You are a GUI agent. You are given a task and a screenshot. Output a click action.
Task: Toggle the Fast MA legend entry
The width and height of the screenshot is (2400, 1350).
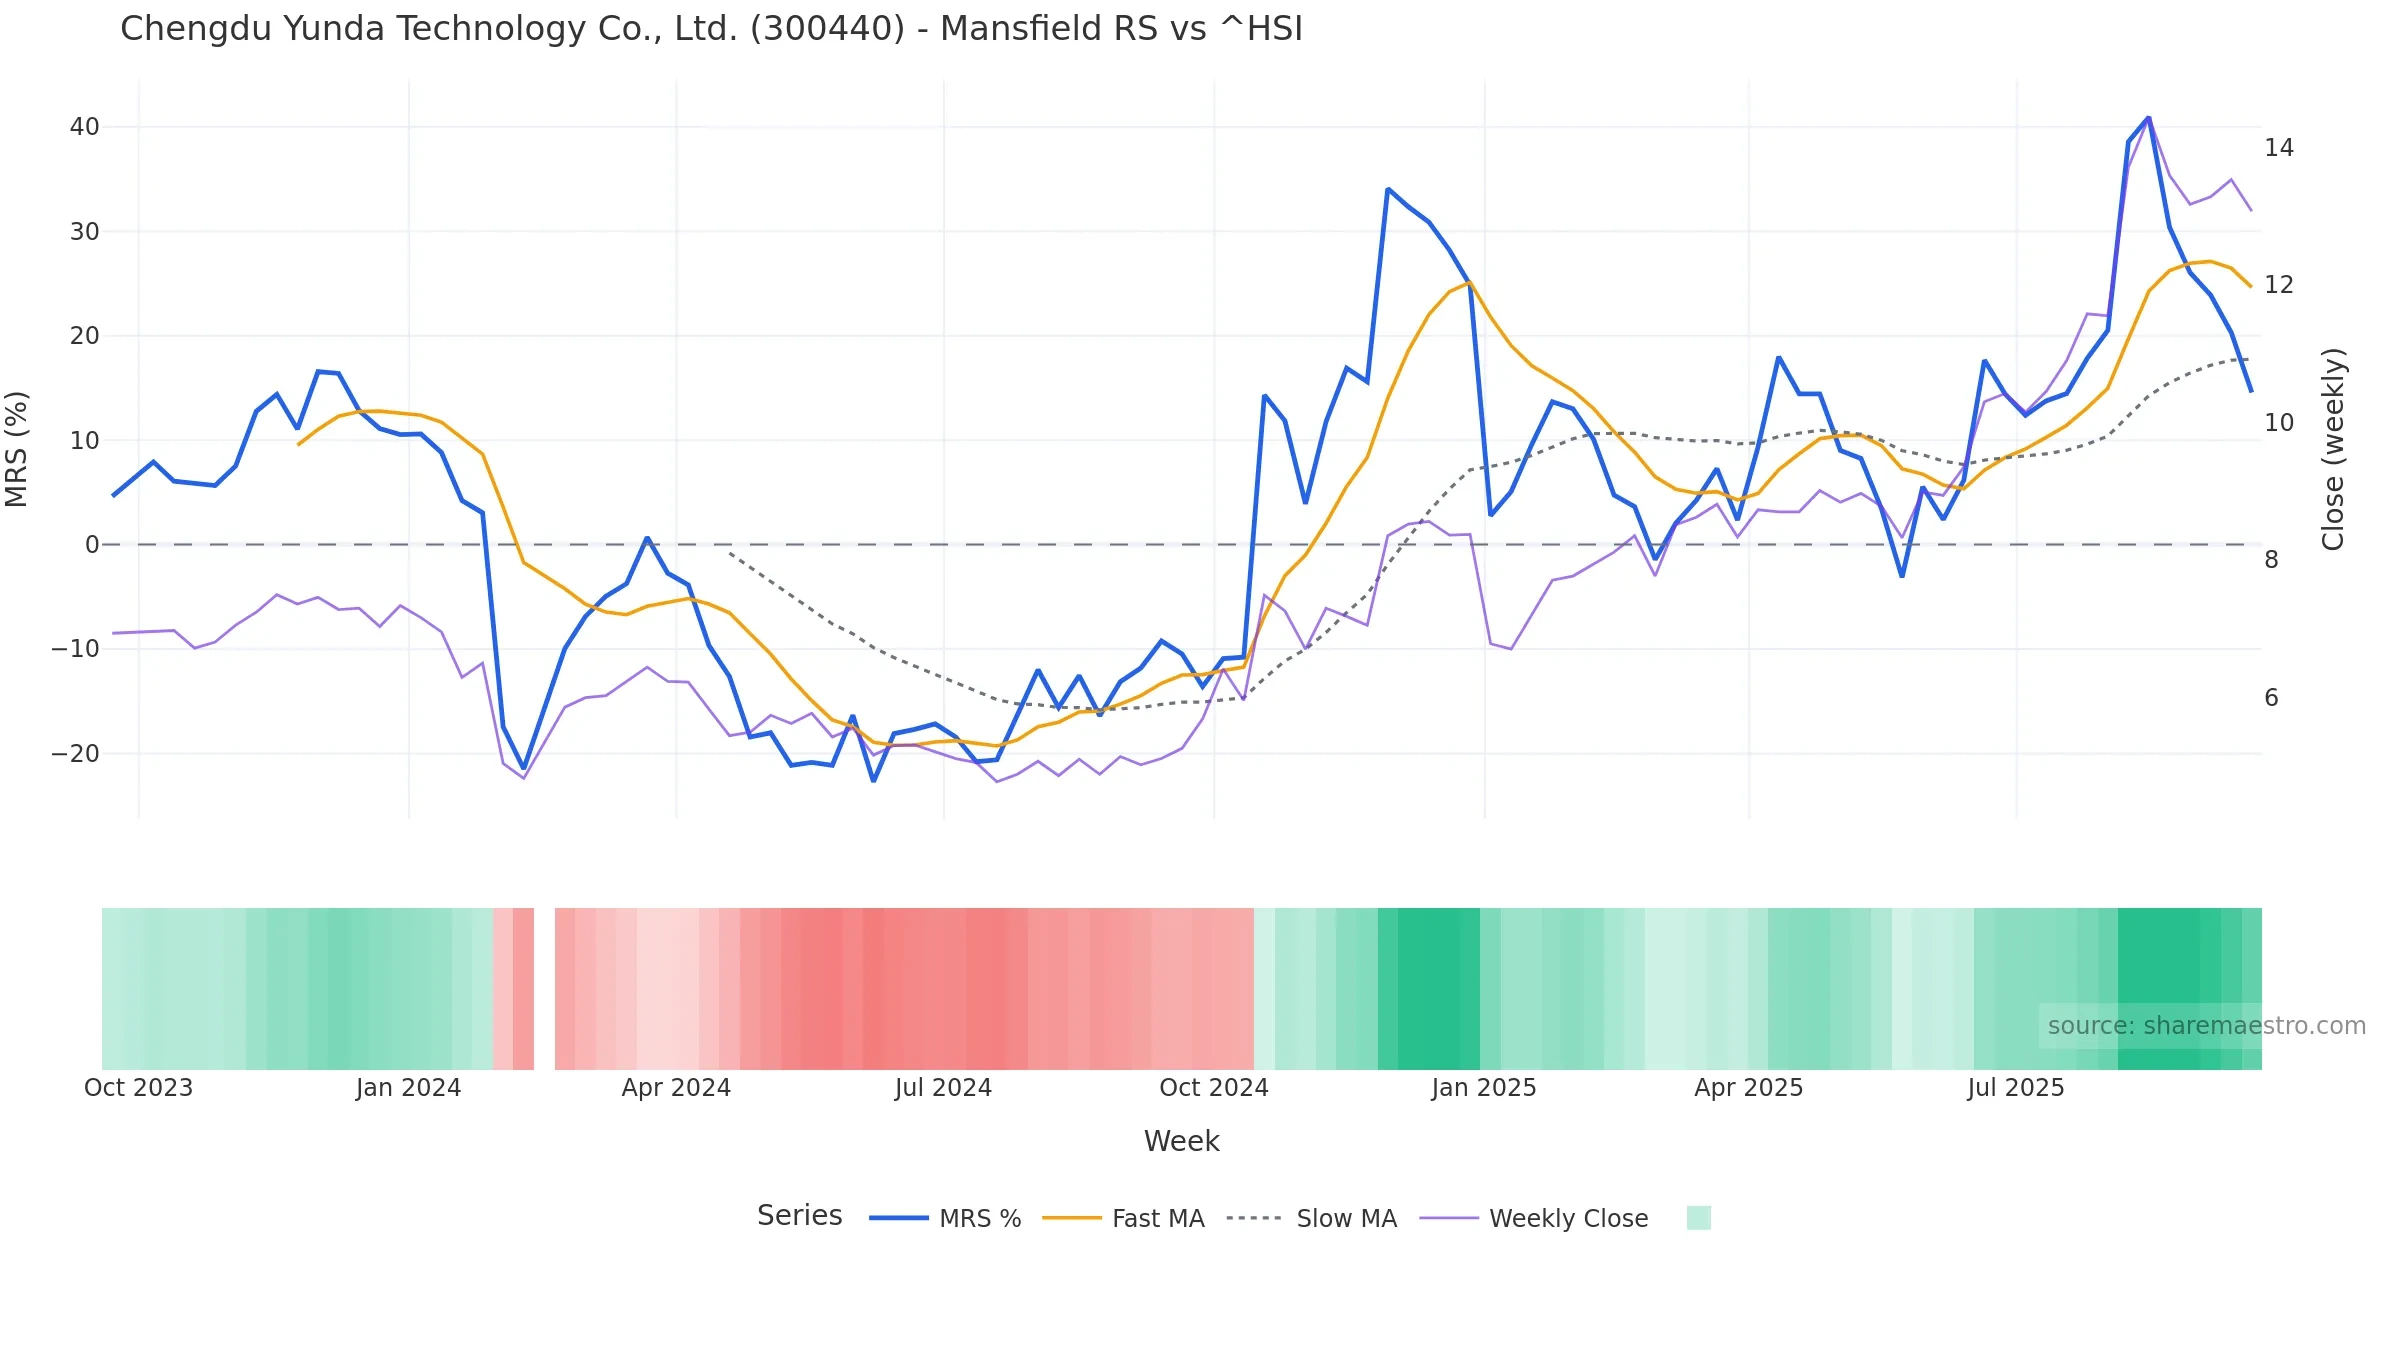(x=1123, y=1218)
